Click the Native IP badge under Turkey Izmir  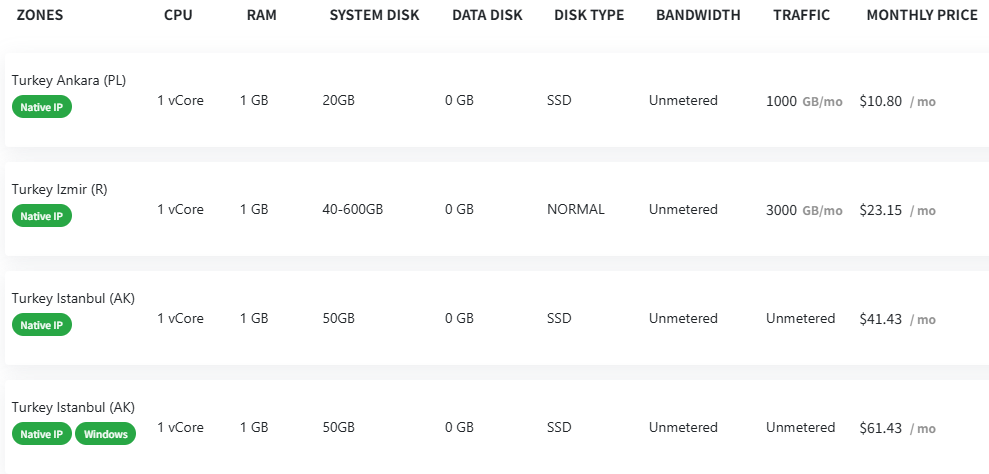point(42,216)
